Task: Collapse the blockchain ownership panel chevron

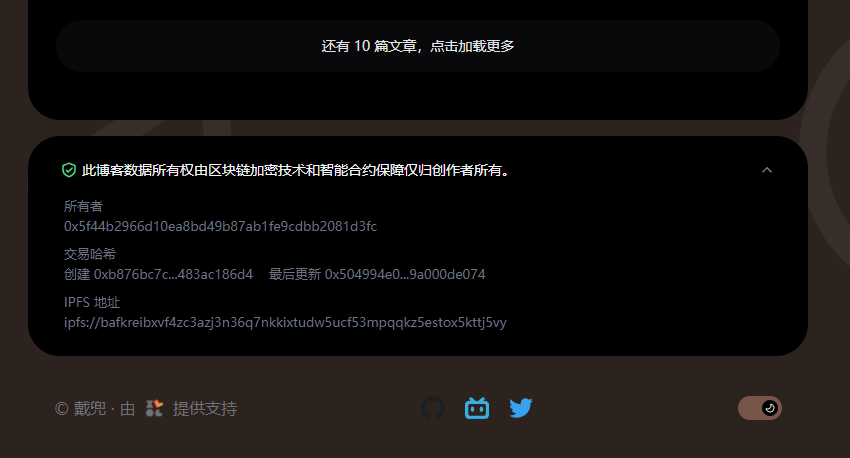Action: pos(767,170)
